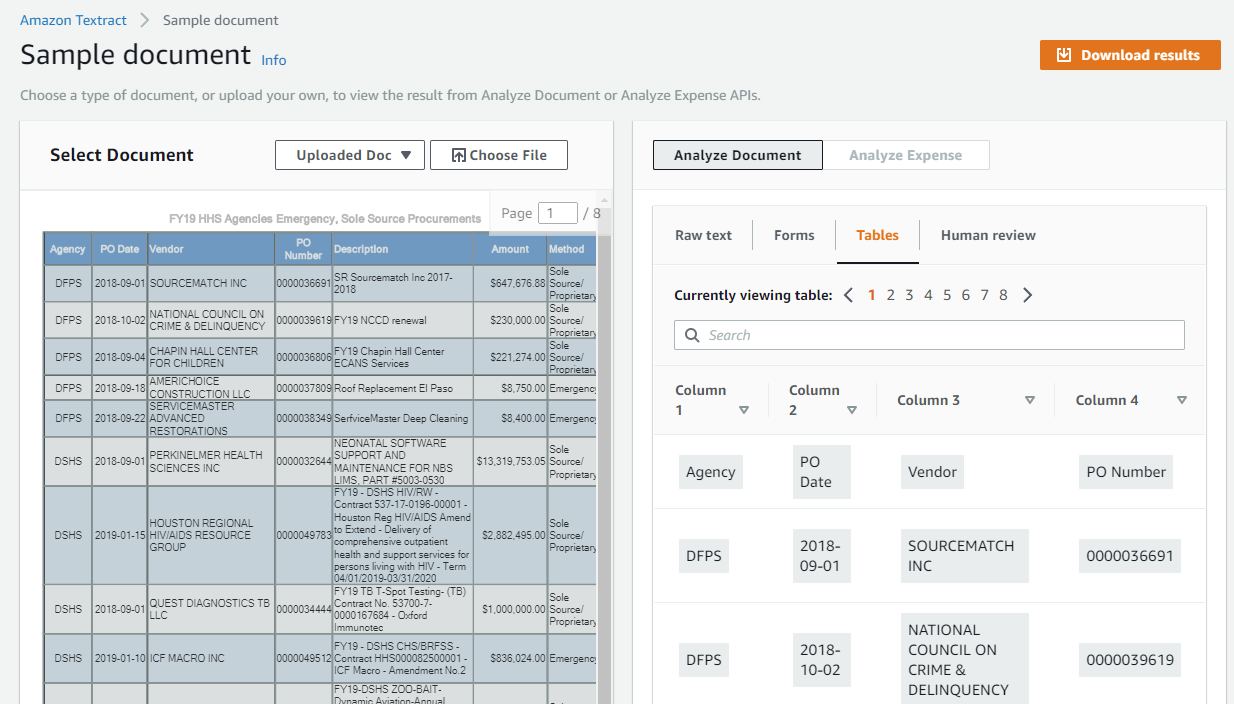Click the right chevron in table pagination
This screenshot has width=1234, height=704.
(x=1026, y=295)
